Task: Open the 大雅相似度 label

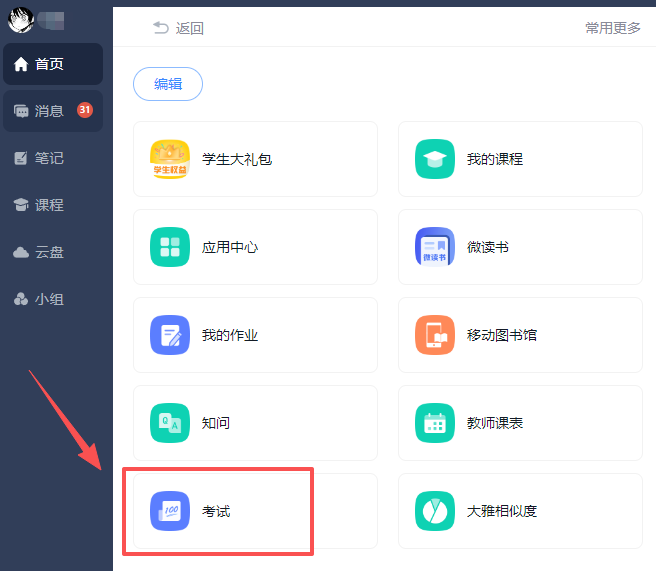Action: point(502,511)
